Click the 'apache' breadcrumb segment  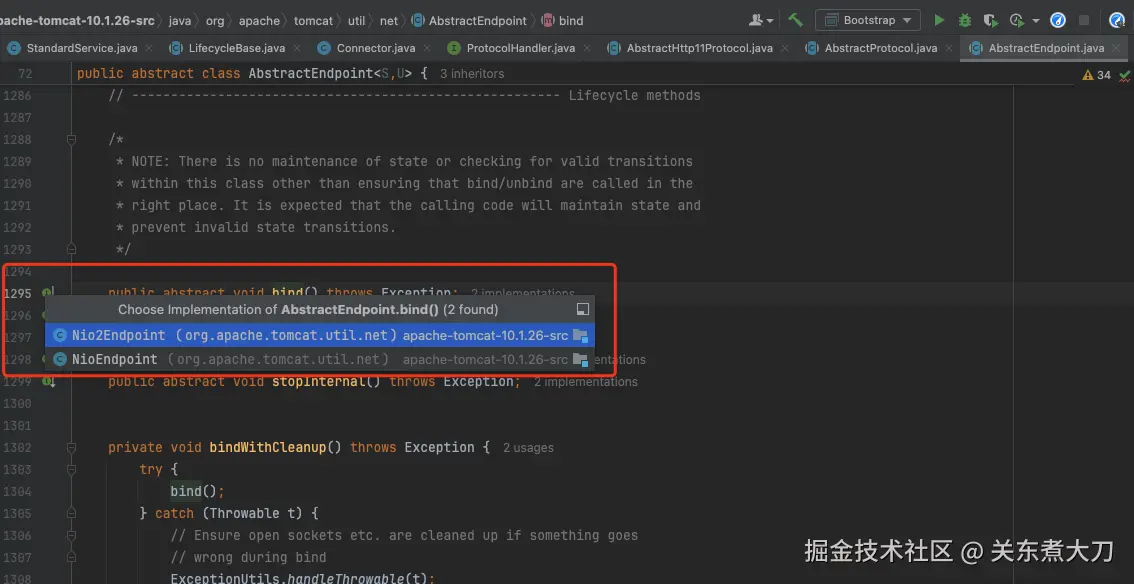pos(259,21)
